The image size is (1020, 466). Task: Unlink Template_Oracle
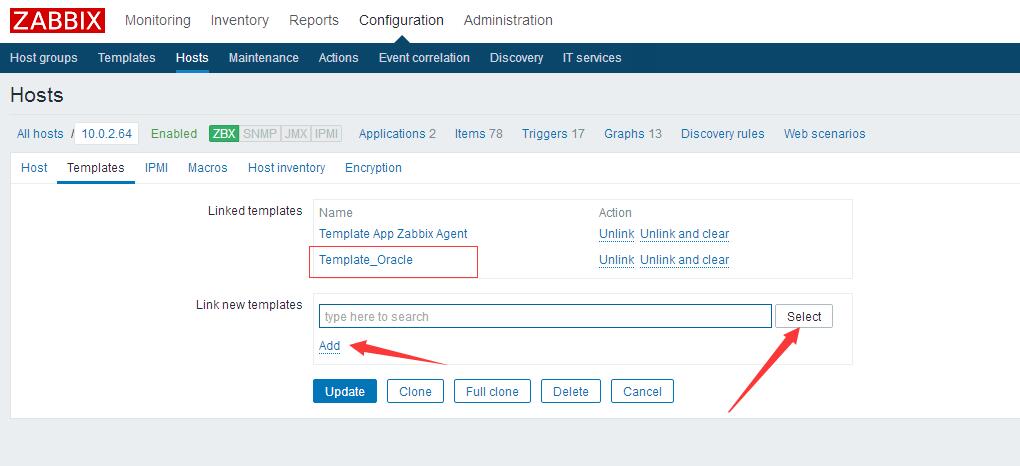(616, 260)
